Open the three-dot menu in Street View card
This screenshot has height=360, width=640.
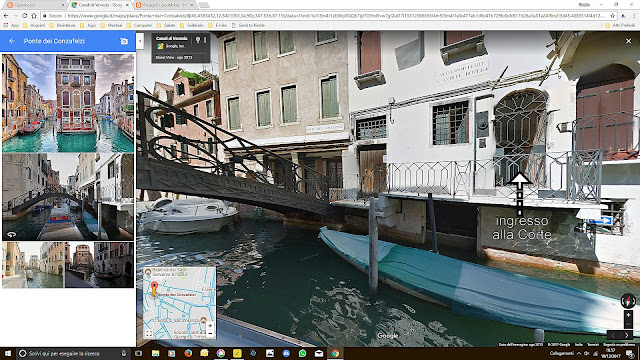coord(205,40)
